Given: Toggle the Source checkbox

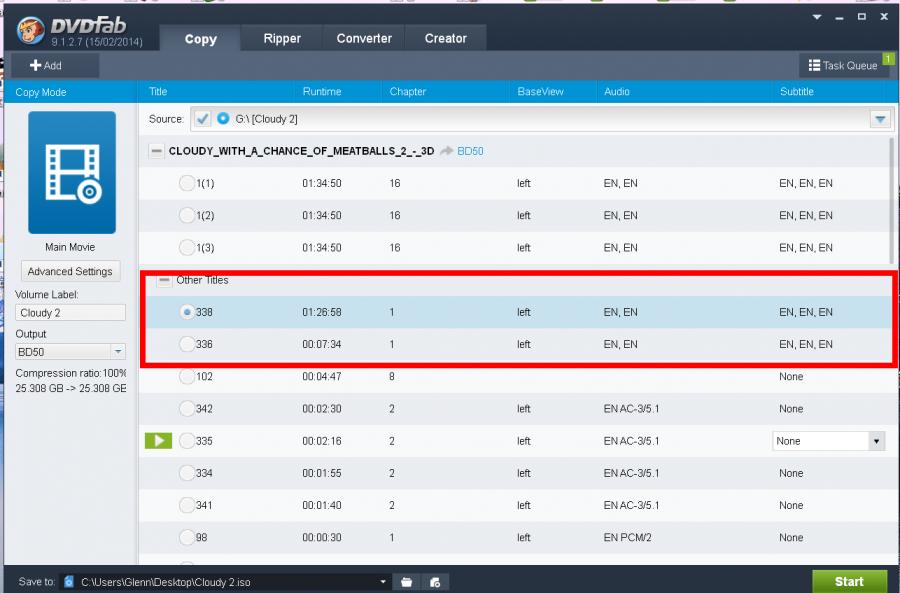Looking at the screenshot, I should (203, 119).
